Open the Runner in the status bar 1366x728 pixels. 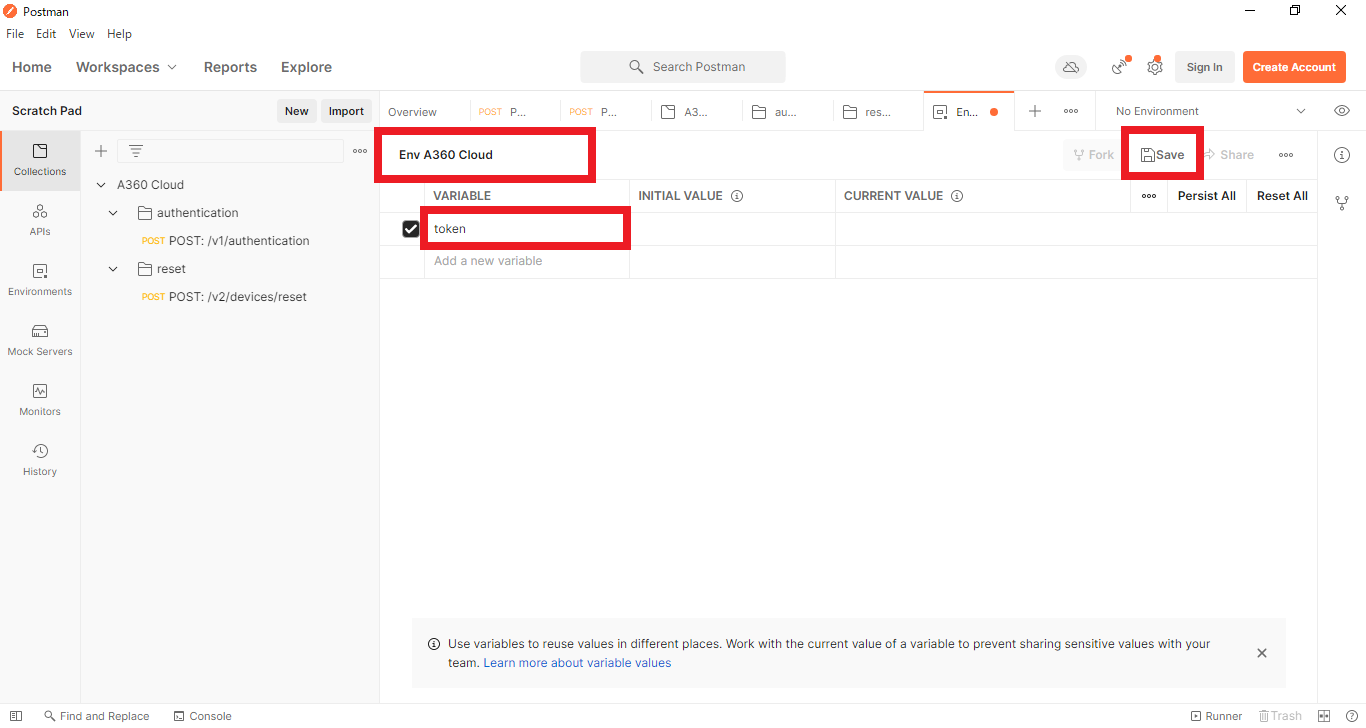point(1216,716)
